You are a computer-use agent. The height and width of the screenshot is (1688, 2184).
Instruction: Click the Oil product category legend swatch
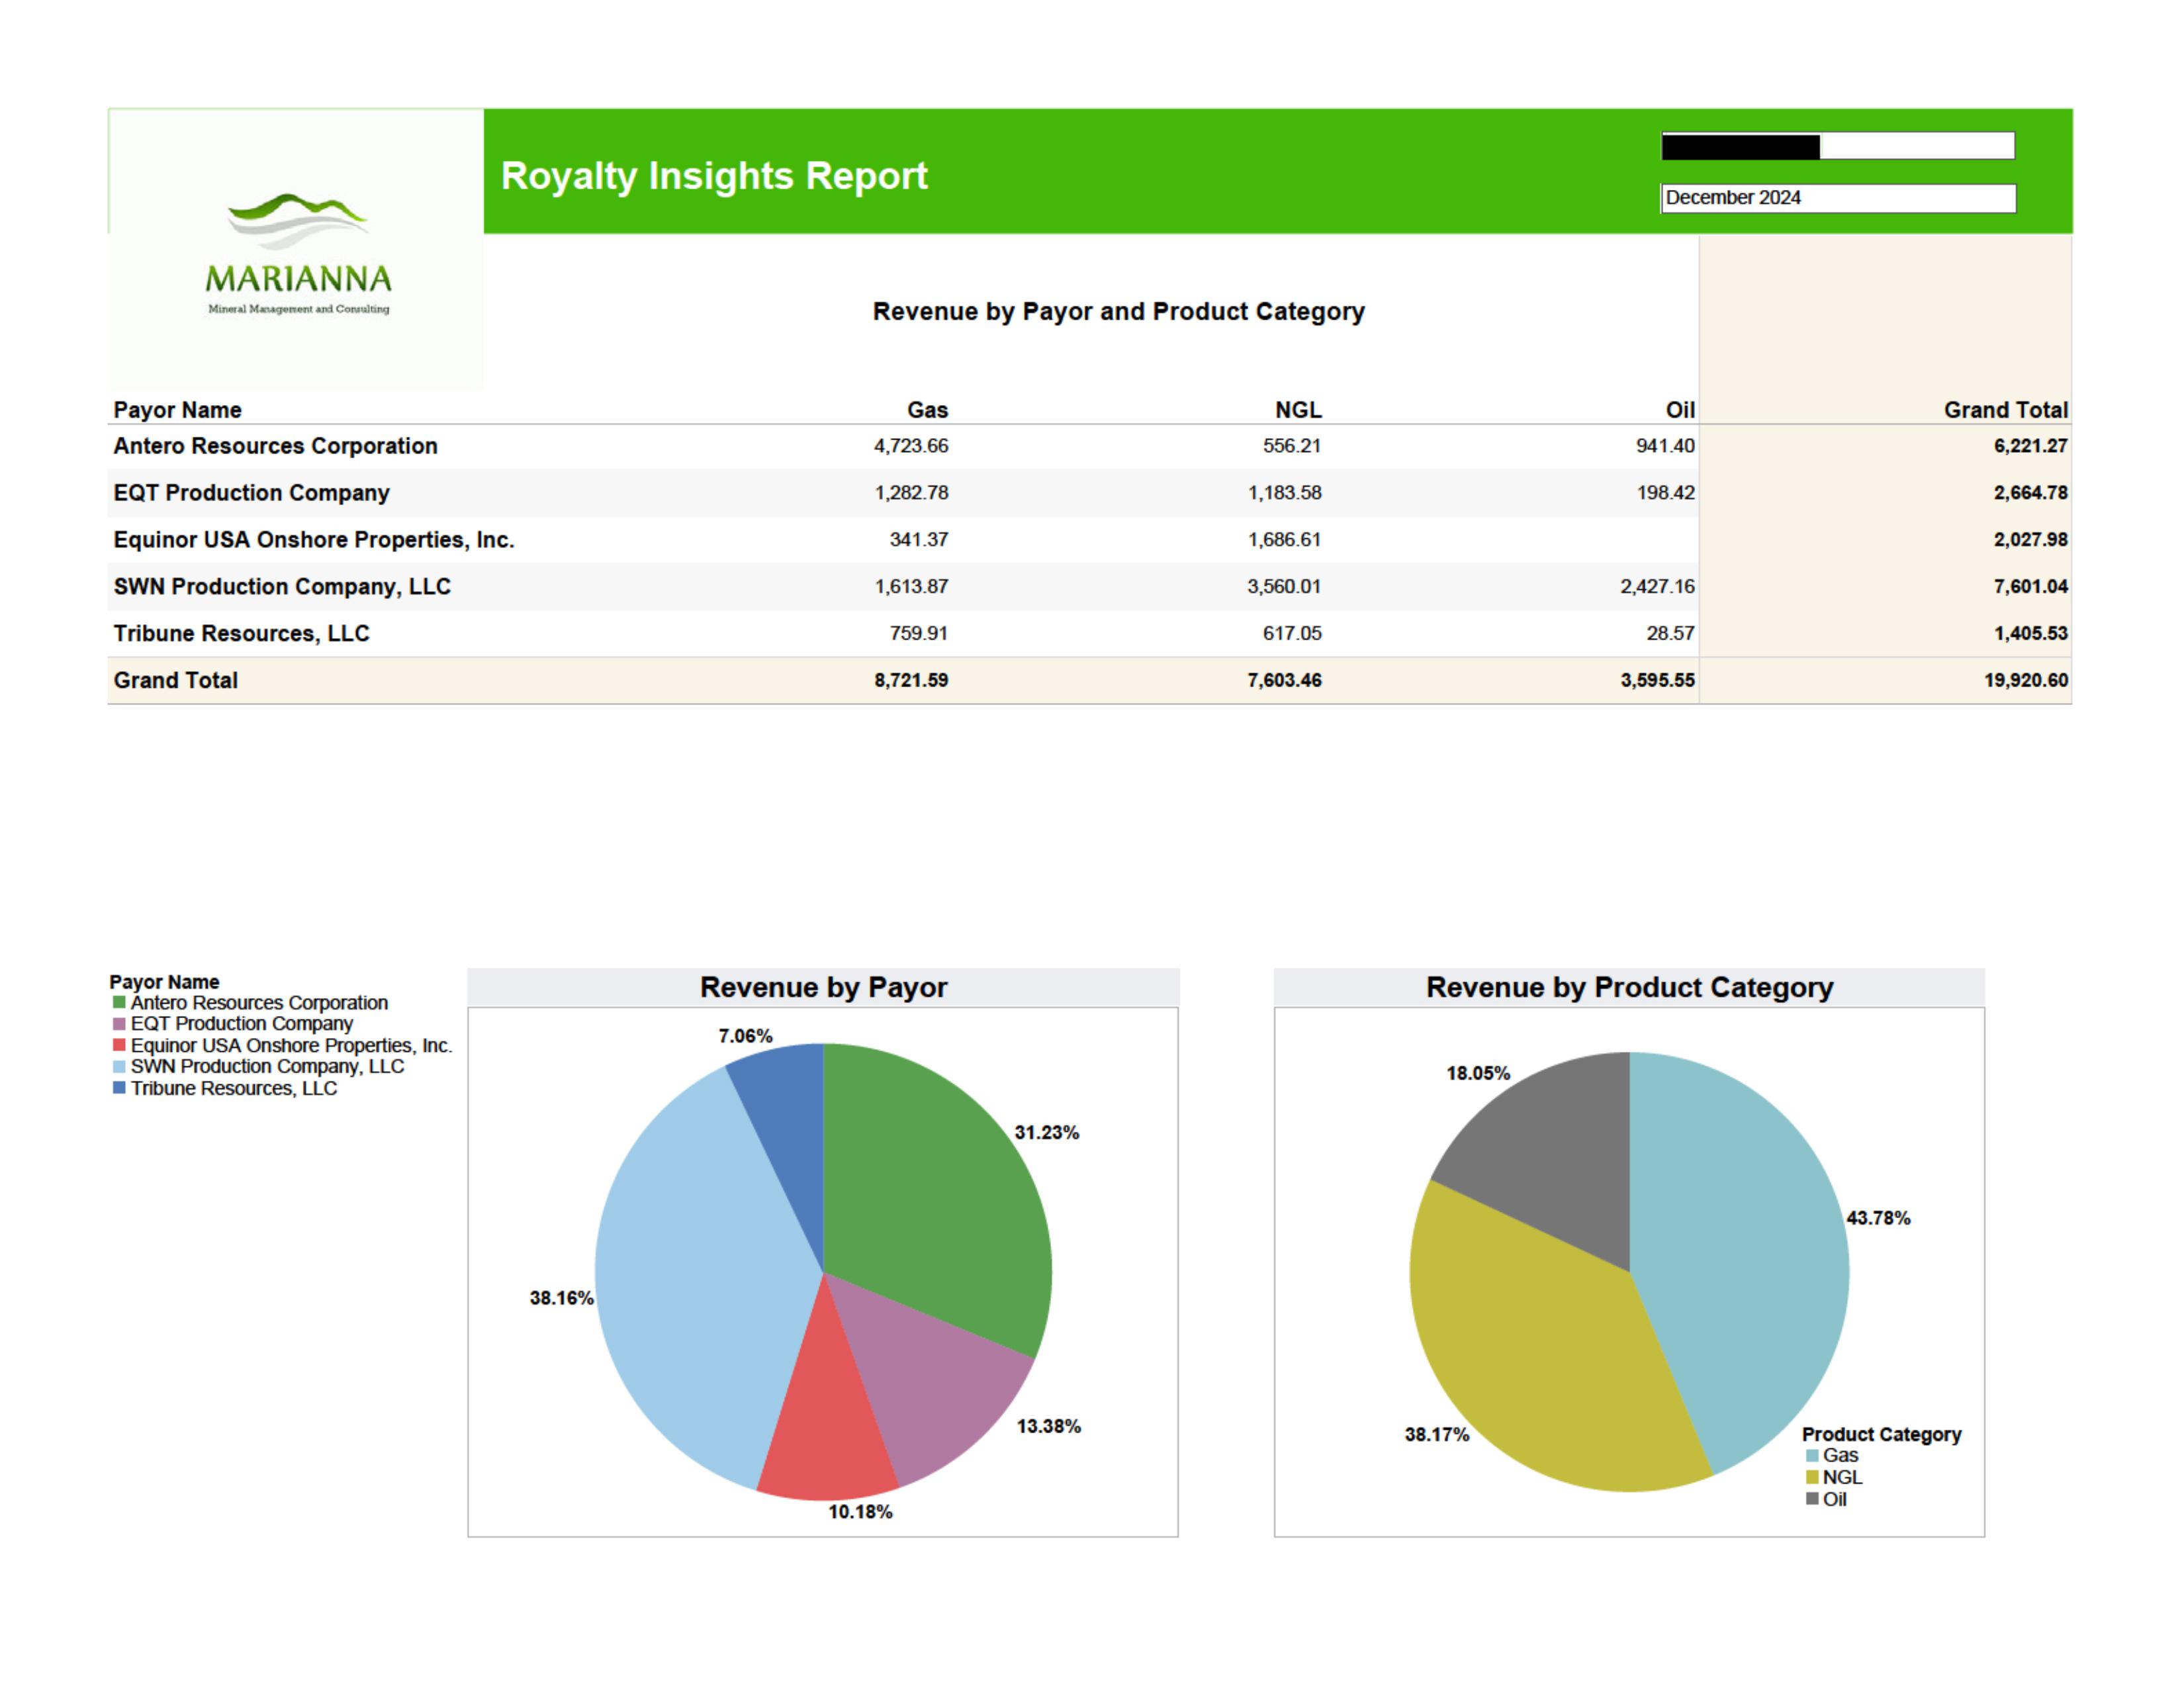[x=1812, y=1499]
